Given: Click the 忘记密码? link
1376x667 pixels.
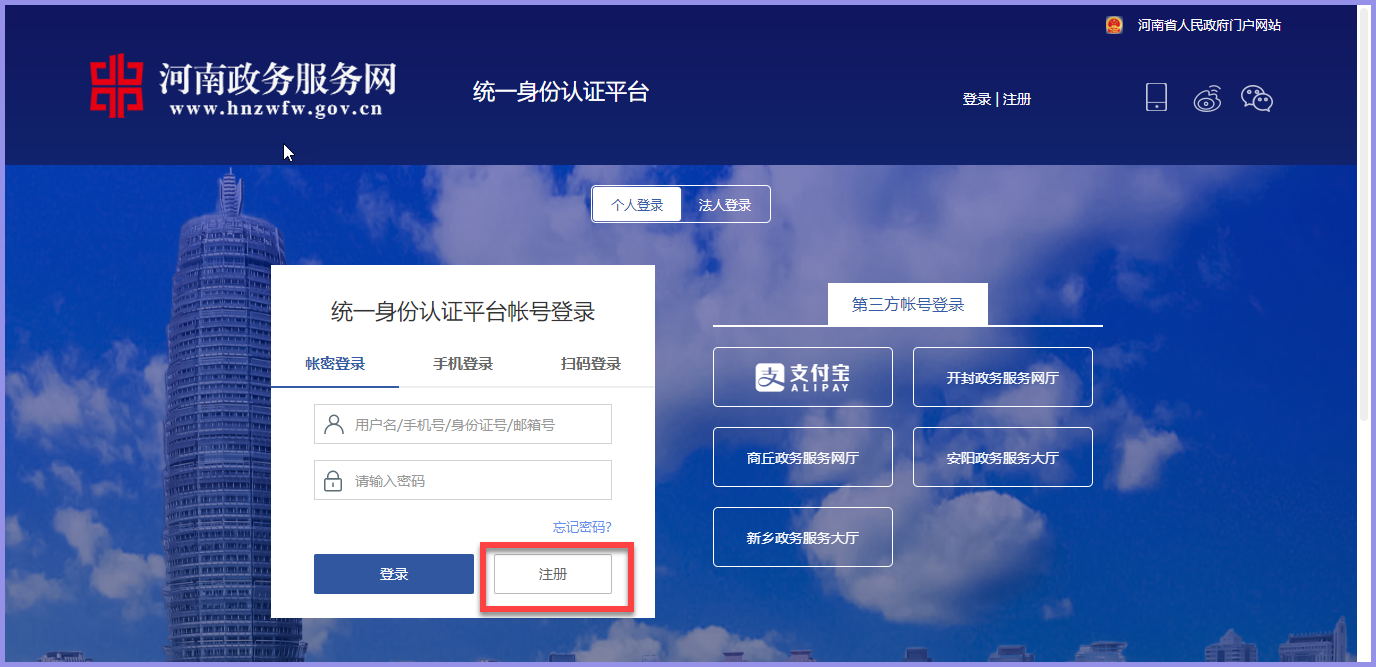Looking at the screenshot, I should (x=582, y=527).
